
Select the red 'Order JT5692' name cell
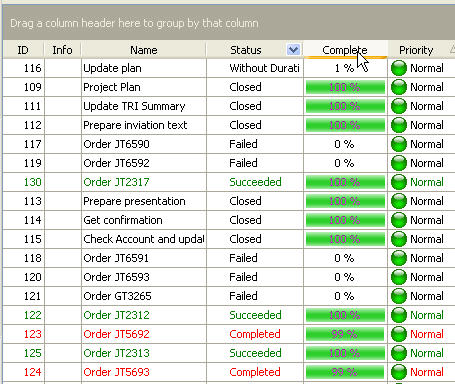pos(144,334)
